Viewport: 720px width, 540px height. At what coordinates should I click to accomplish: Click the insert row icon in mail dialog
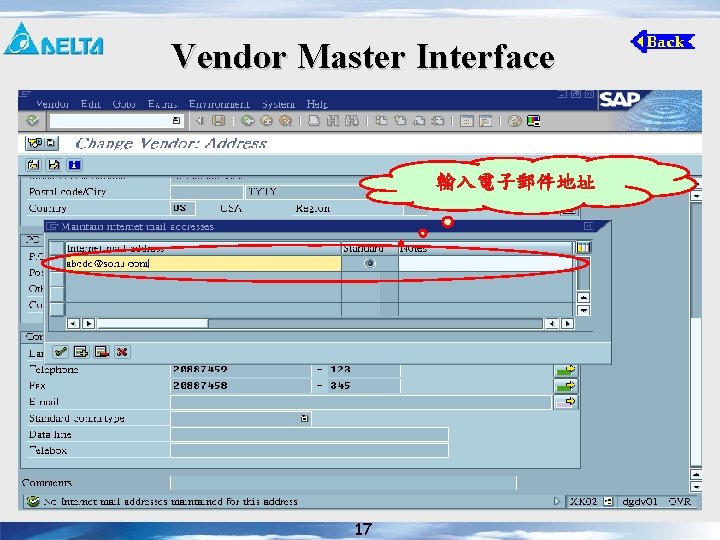(x=81, y=352)
